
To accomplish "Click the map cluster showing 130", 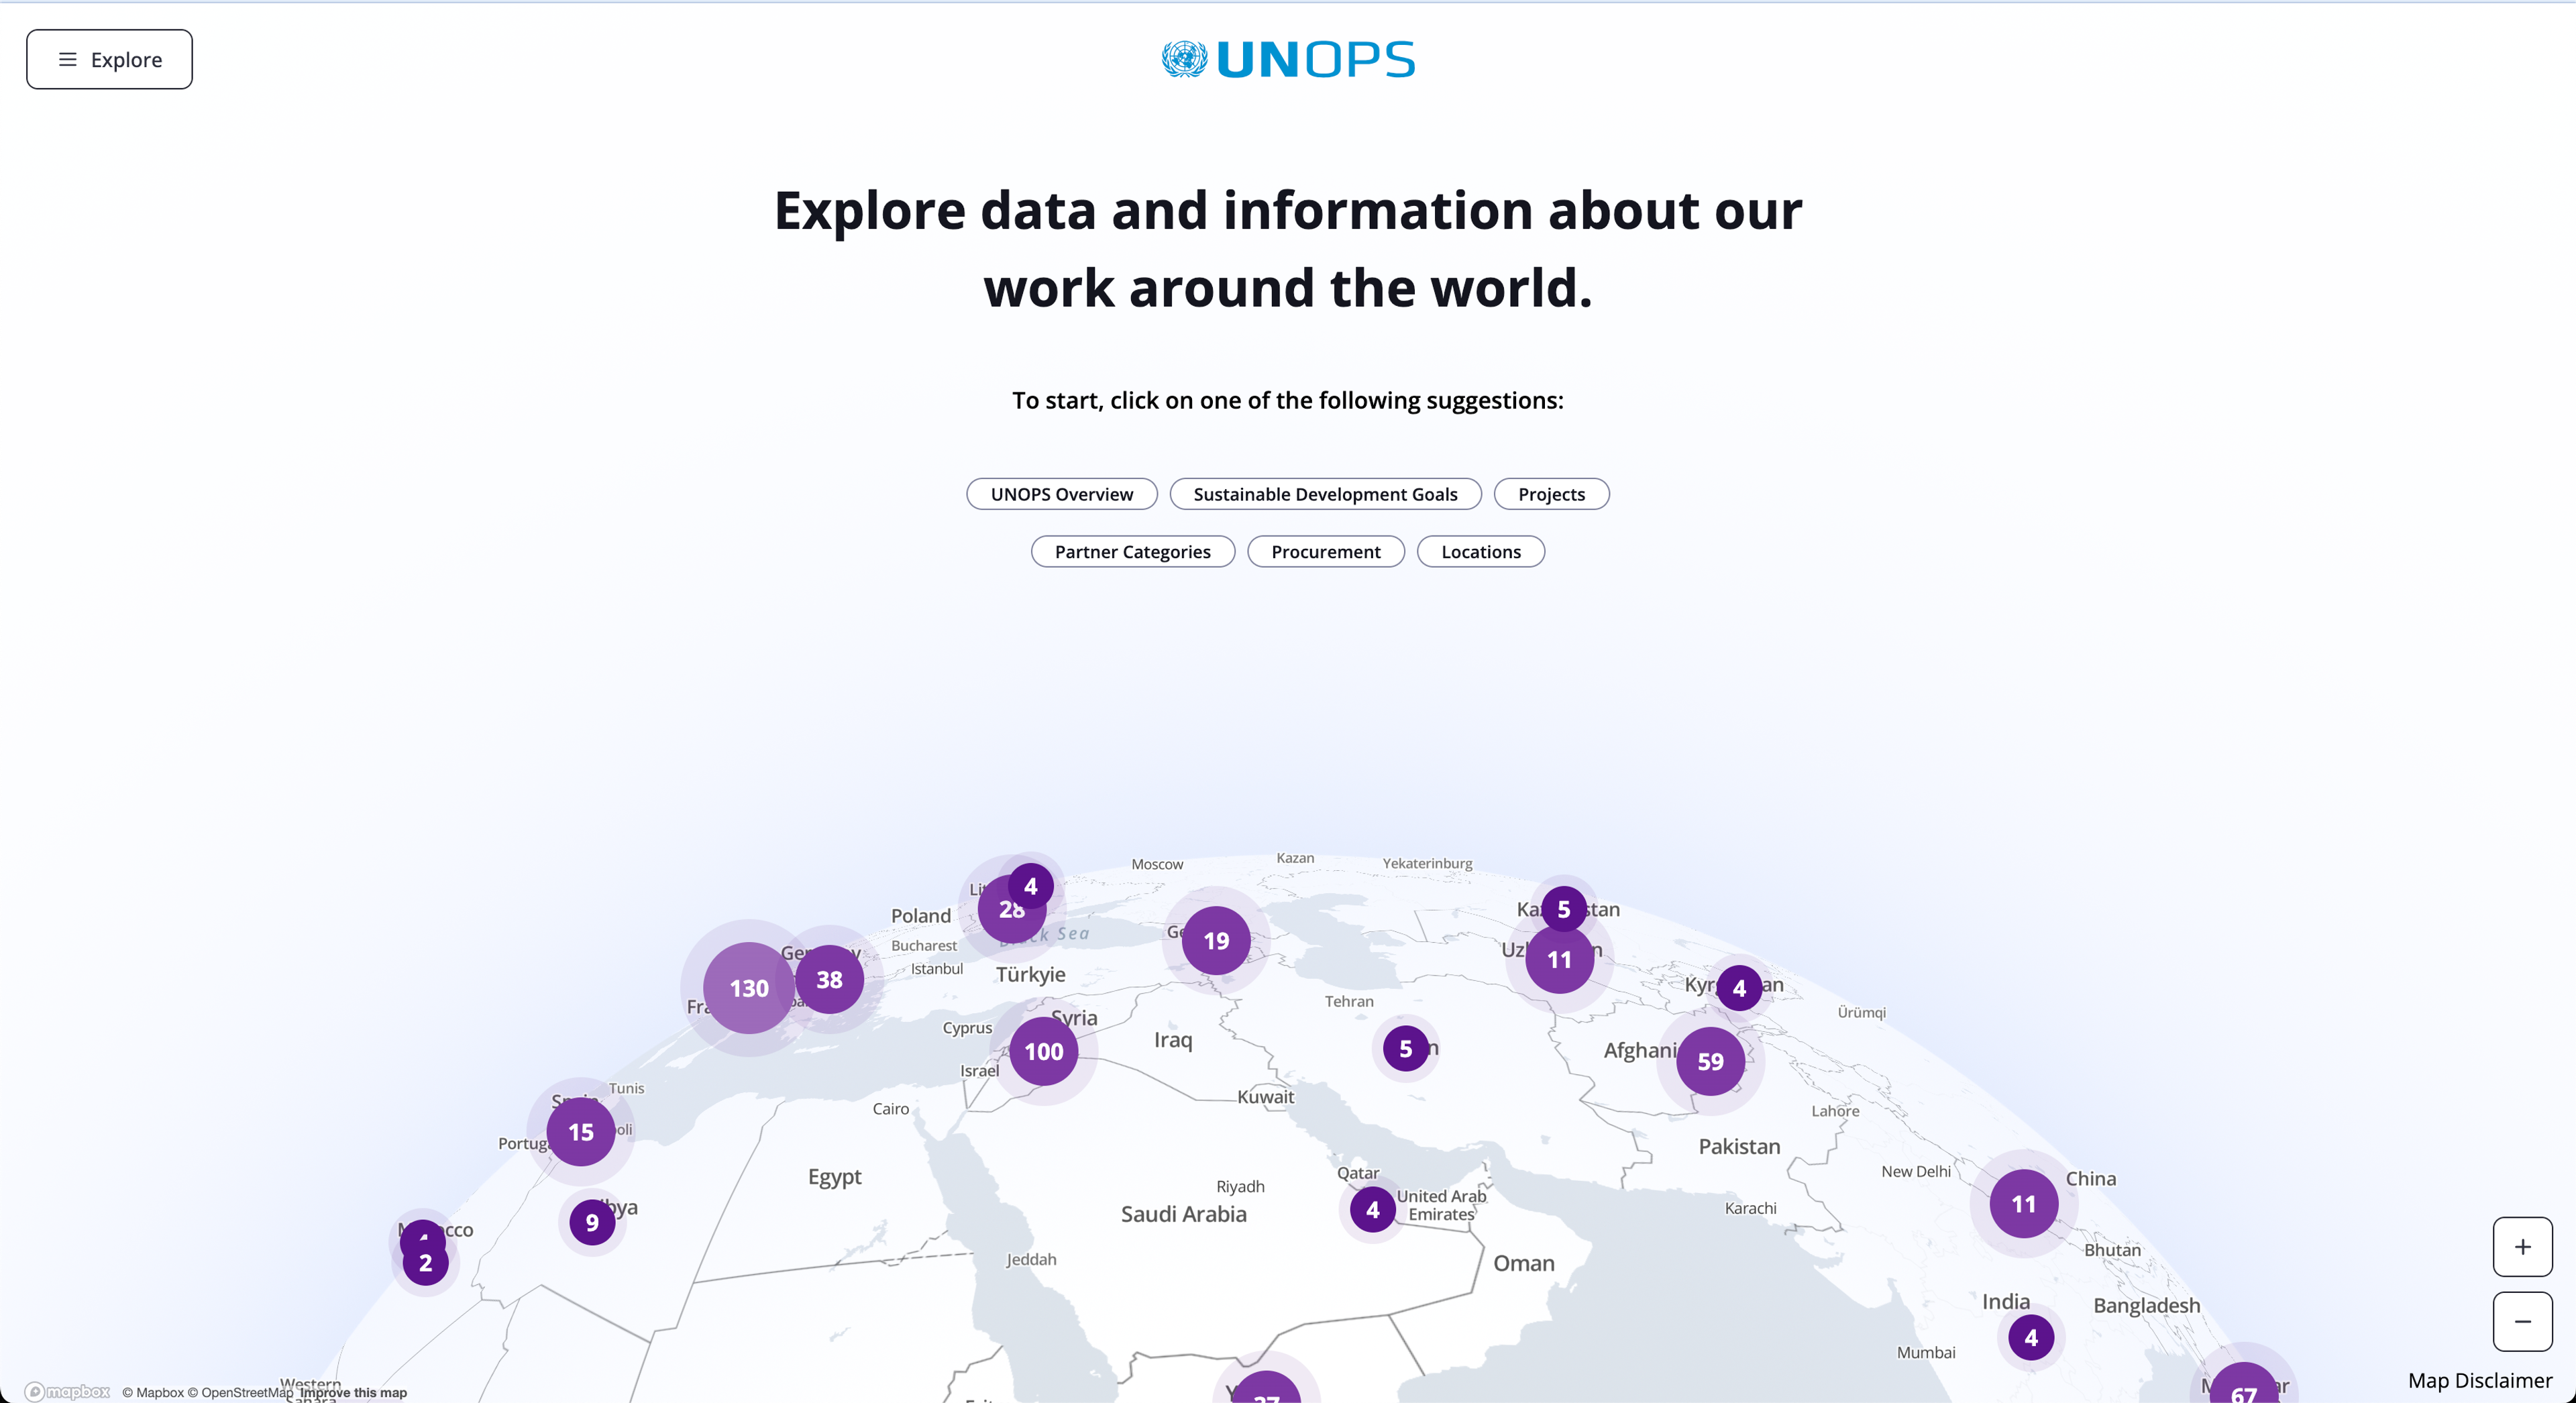I will pyautogui.click(x=743, y=988).
